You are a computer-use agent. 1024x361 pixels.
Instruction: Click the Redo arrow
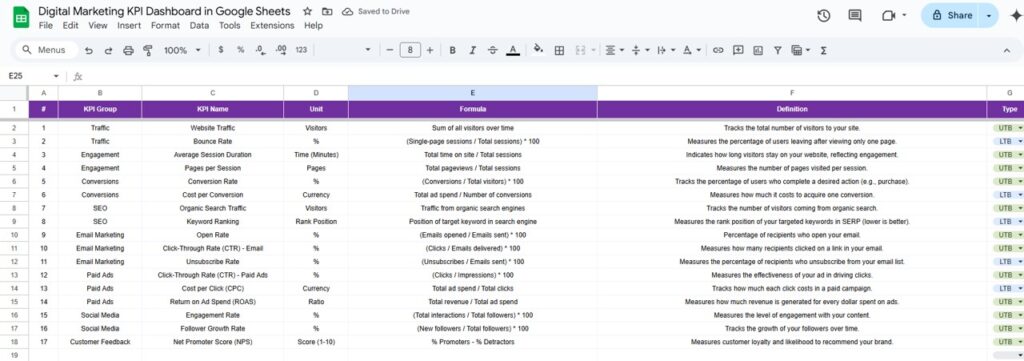[108, 50]
